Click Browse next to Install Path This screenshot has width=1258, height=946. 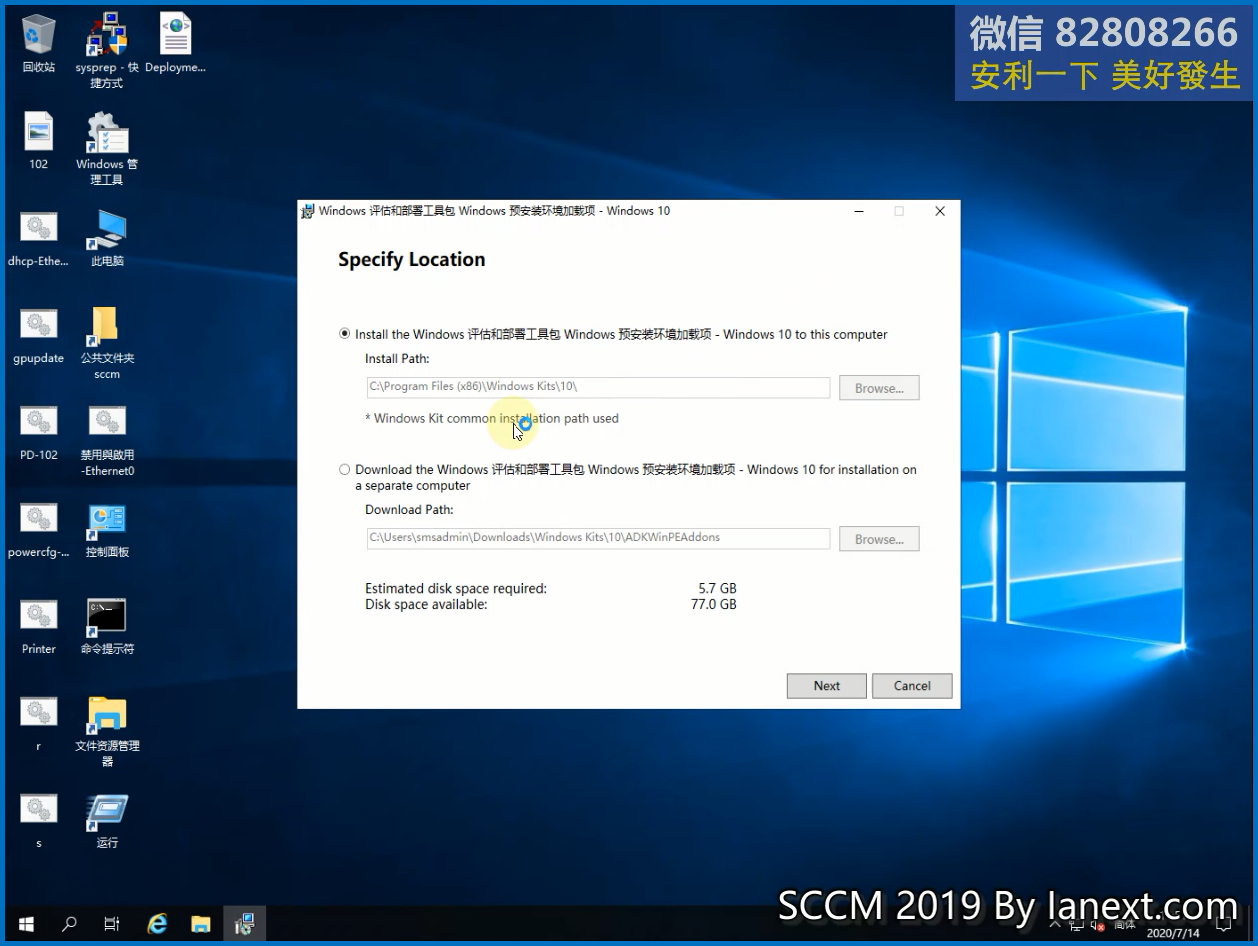tap(879, 388)
